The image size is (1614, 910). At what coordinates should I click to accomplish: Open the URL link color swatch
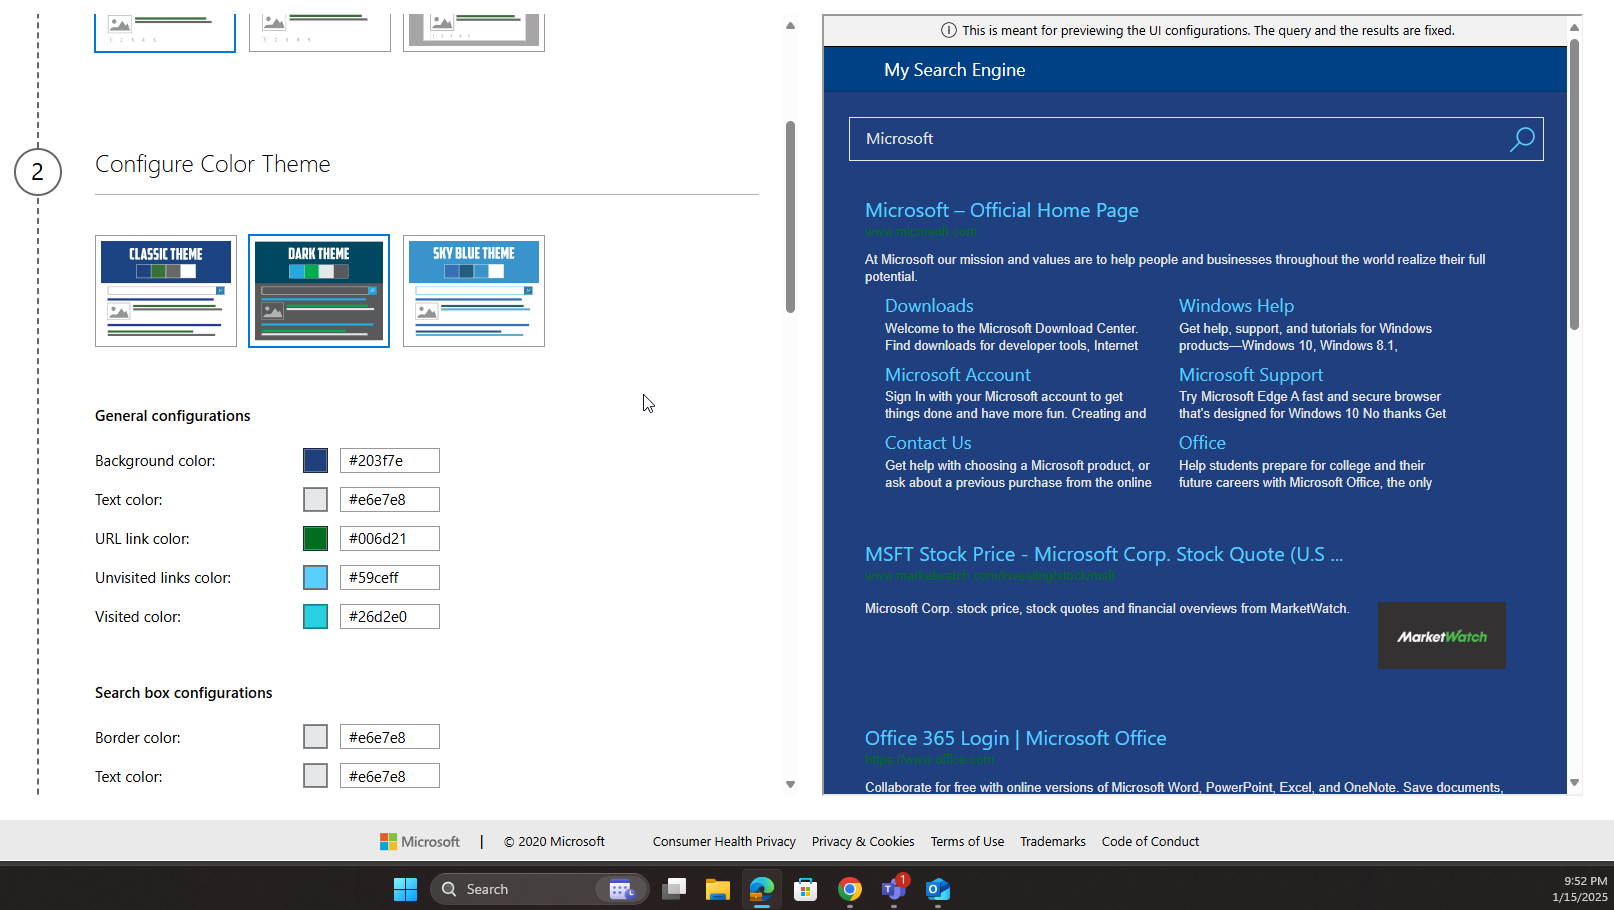tap(315, 539)
